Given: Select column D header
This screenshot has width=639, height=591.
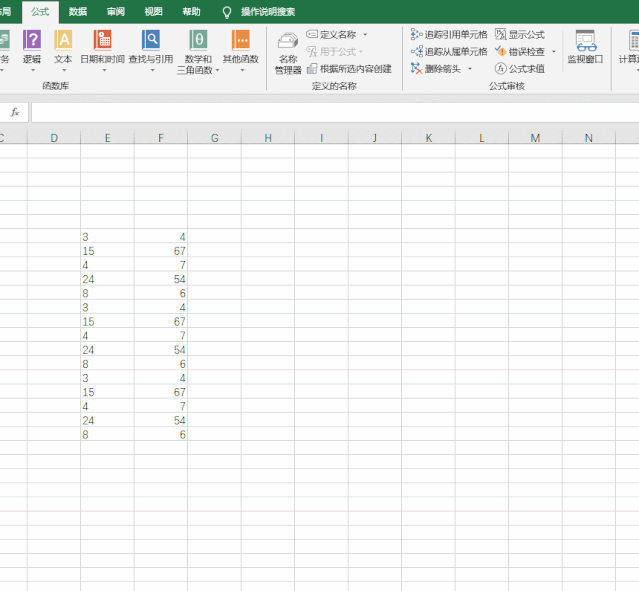Looking at the screenshot, I should (x=54, y=138).
